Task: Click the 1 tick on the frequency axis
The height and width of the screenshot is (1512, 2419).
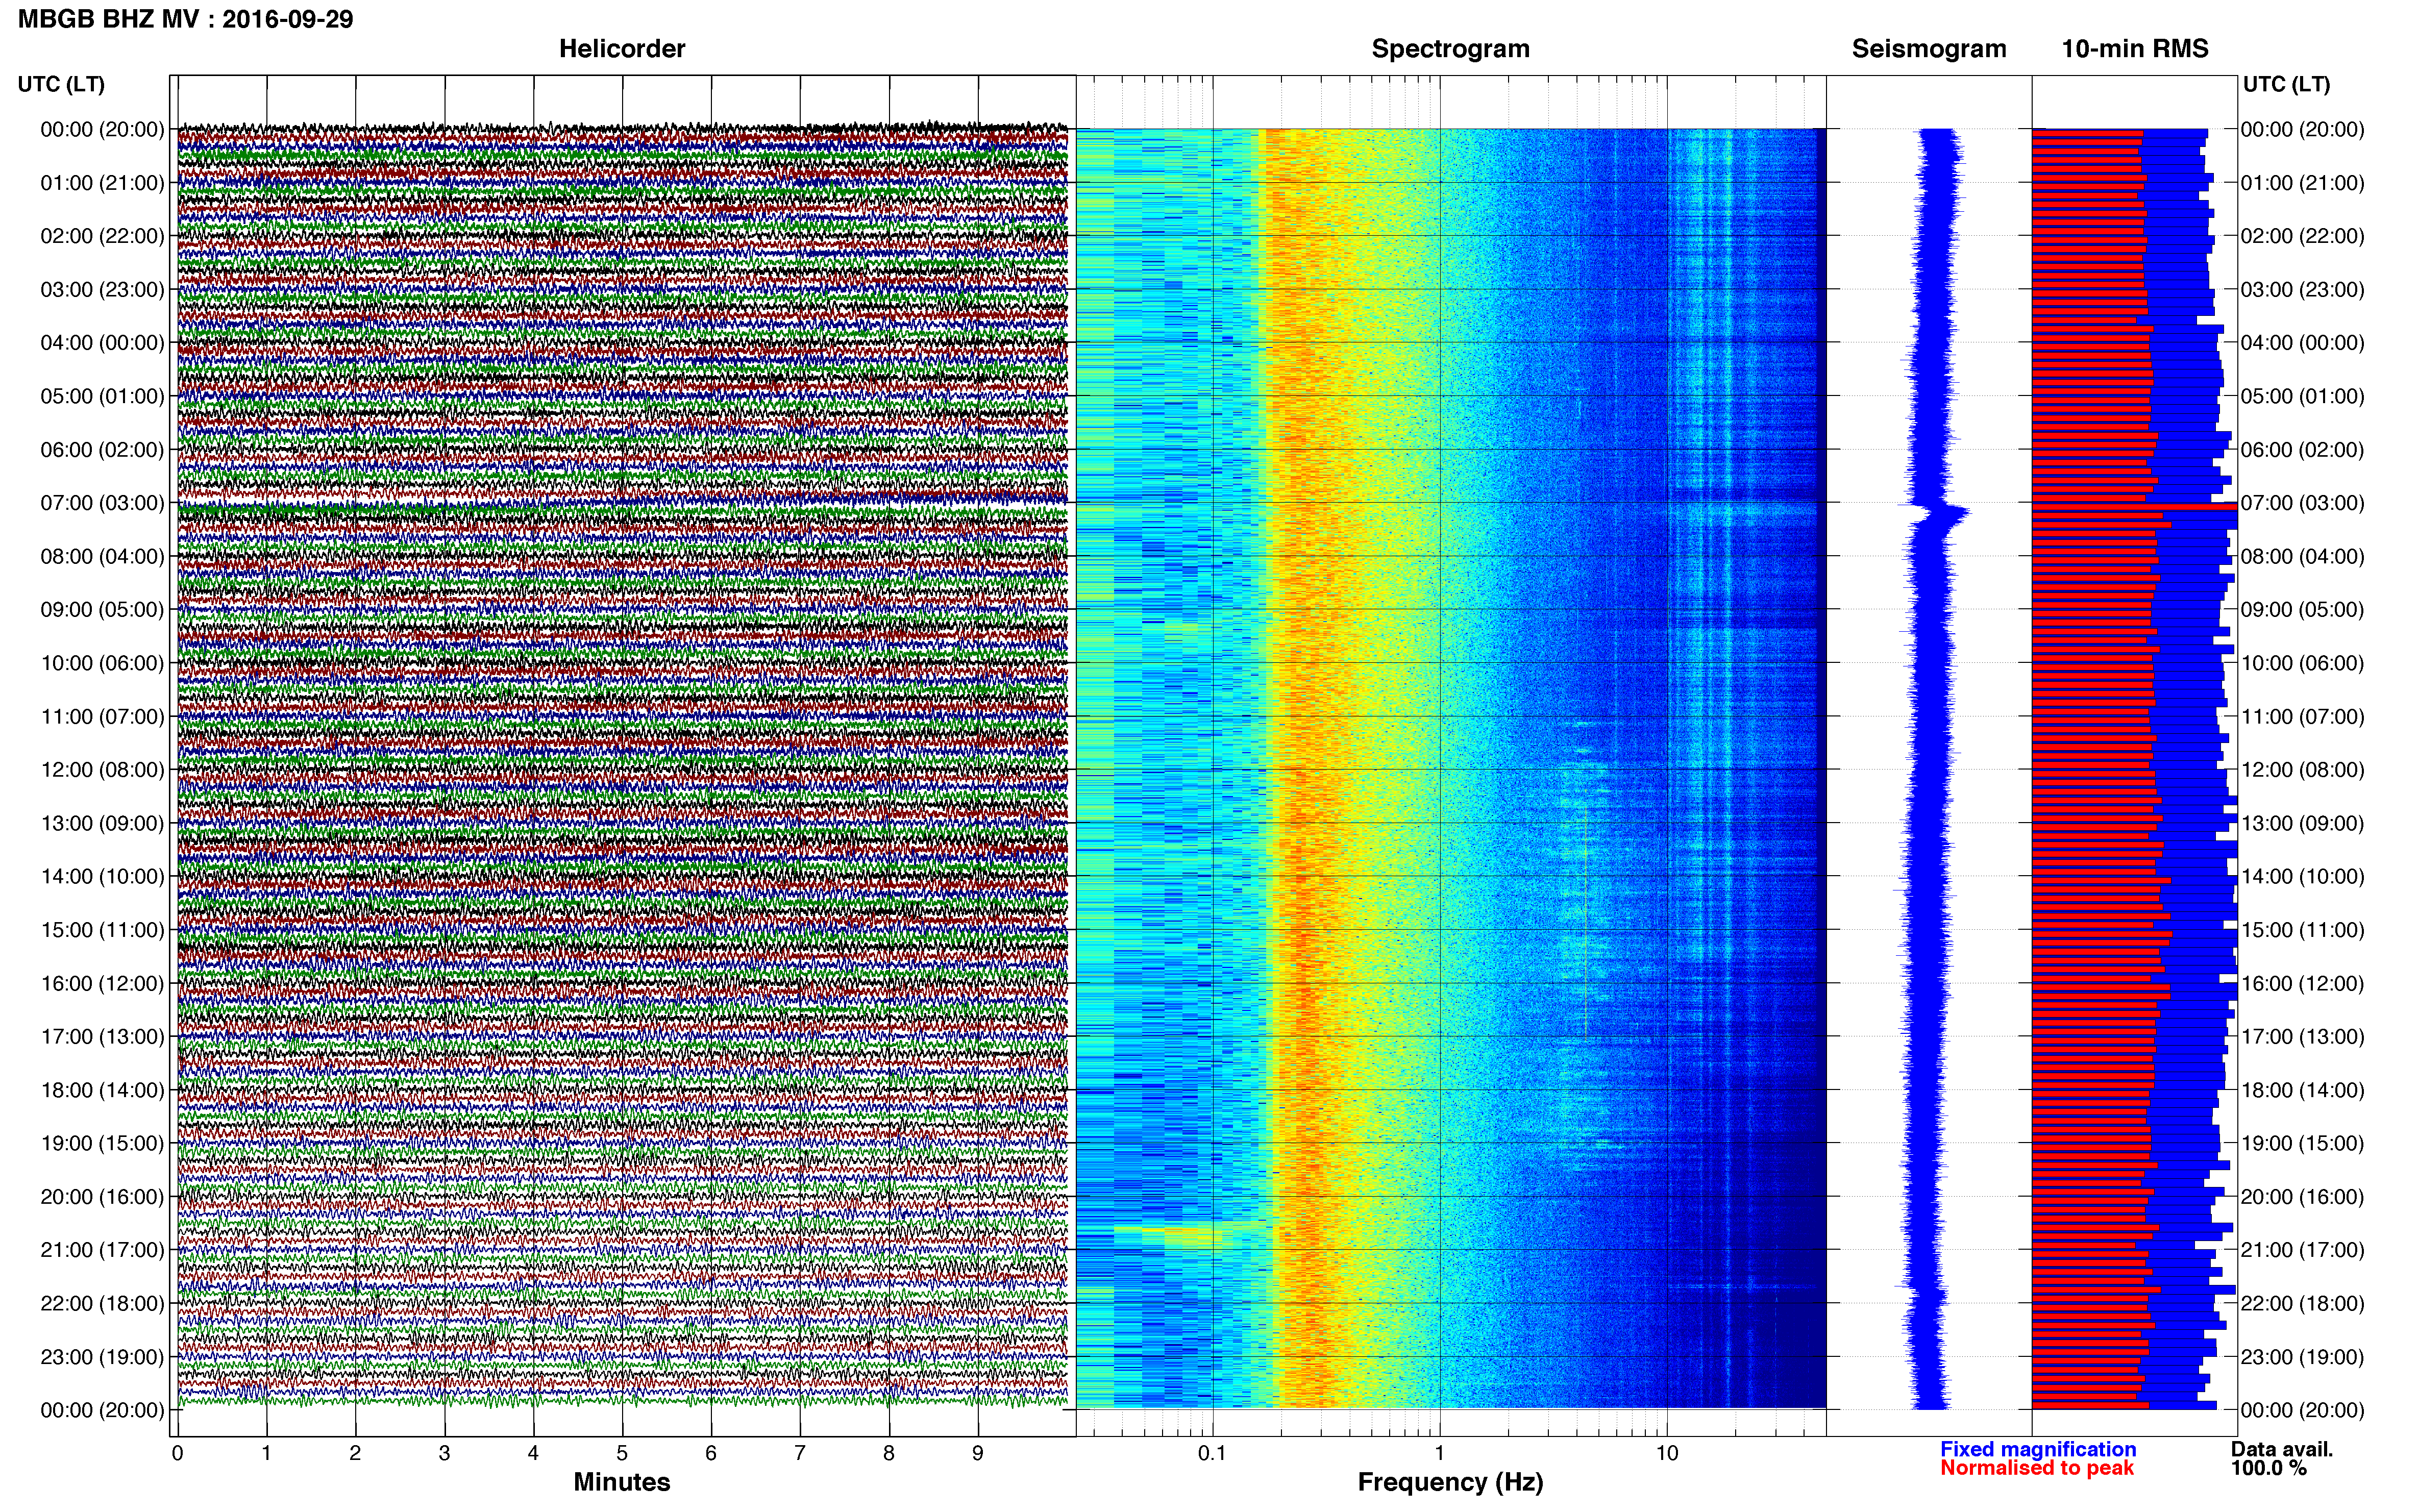Action: click(x=1440, y=1453)
